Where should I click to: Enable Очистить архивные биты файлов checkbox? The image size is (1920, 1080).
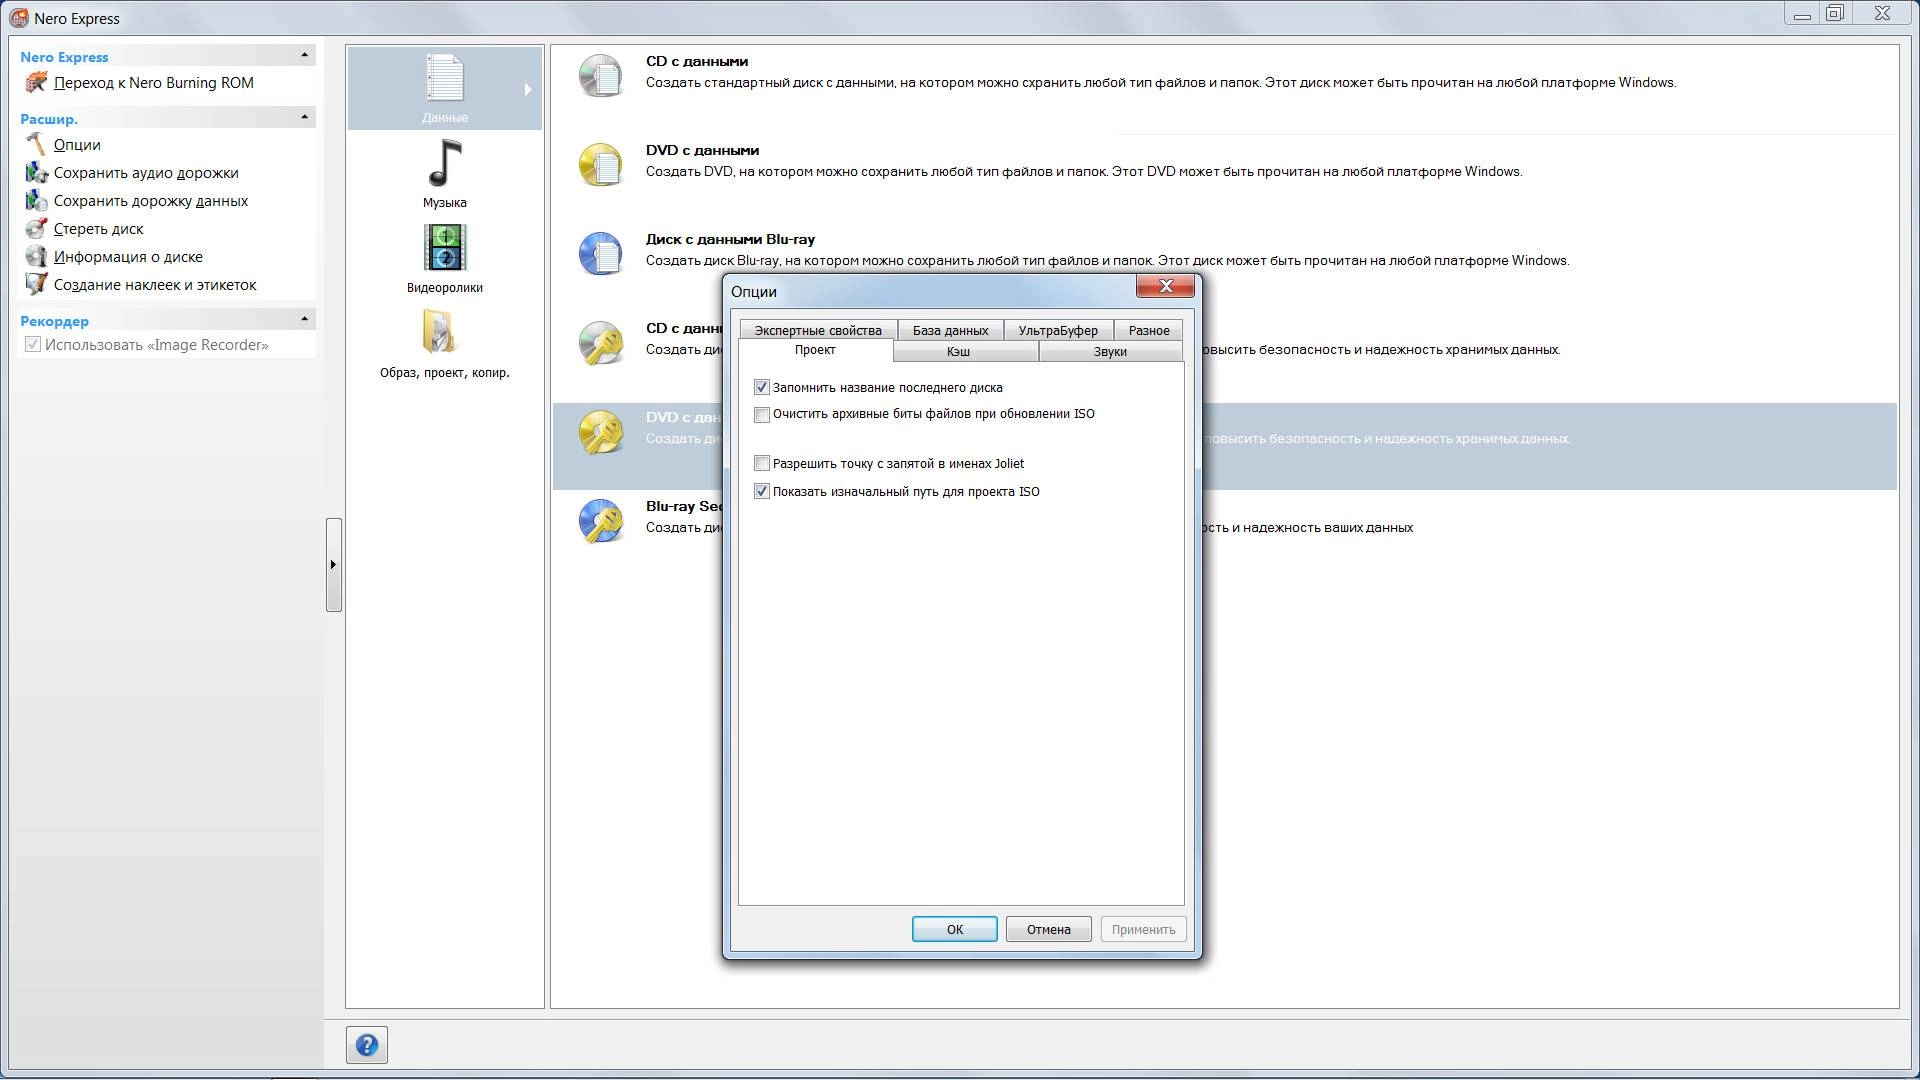tap(762, 414)
